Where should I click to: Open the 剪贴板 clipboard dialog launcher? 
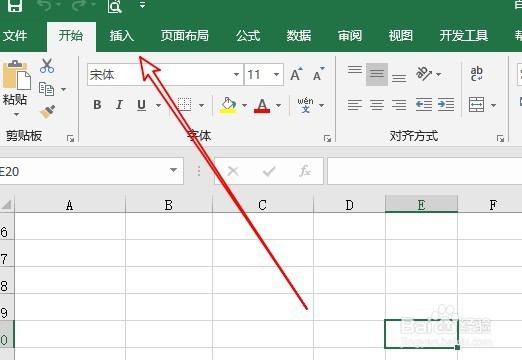pos(70,138)
